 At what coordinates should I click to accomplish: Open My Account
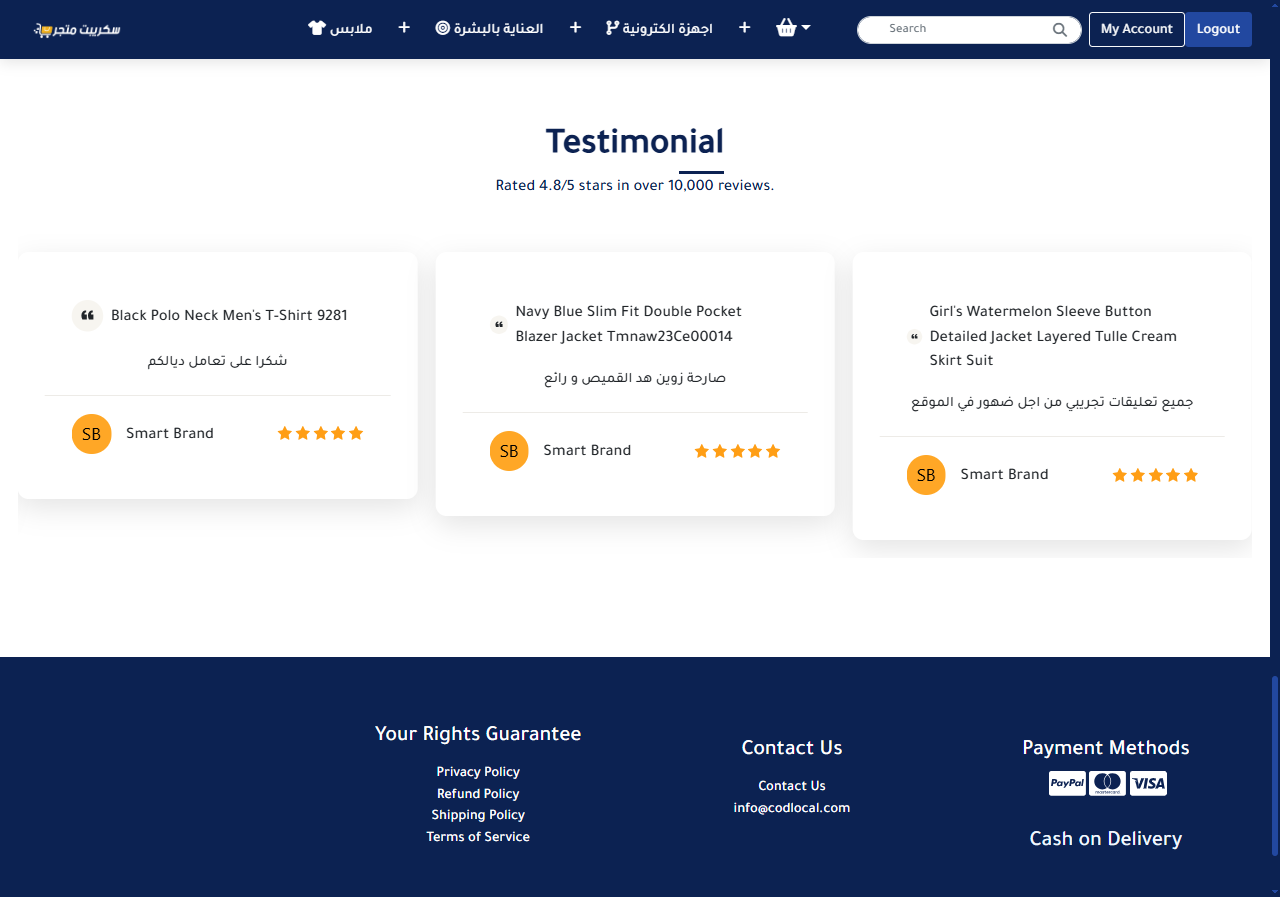1136,29
